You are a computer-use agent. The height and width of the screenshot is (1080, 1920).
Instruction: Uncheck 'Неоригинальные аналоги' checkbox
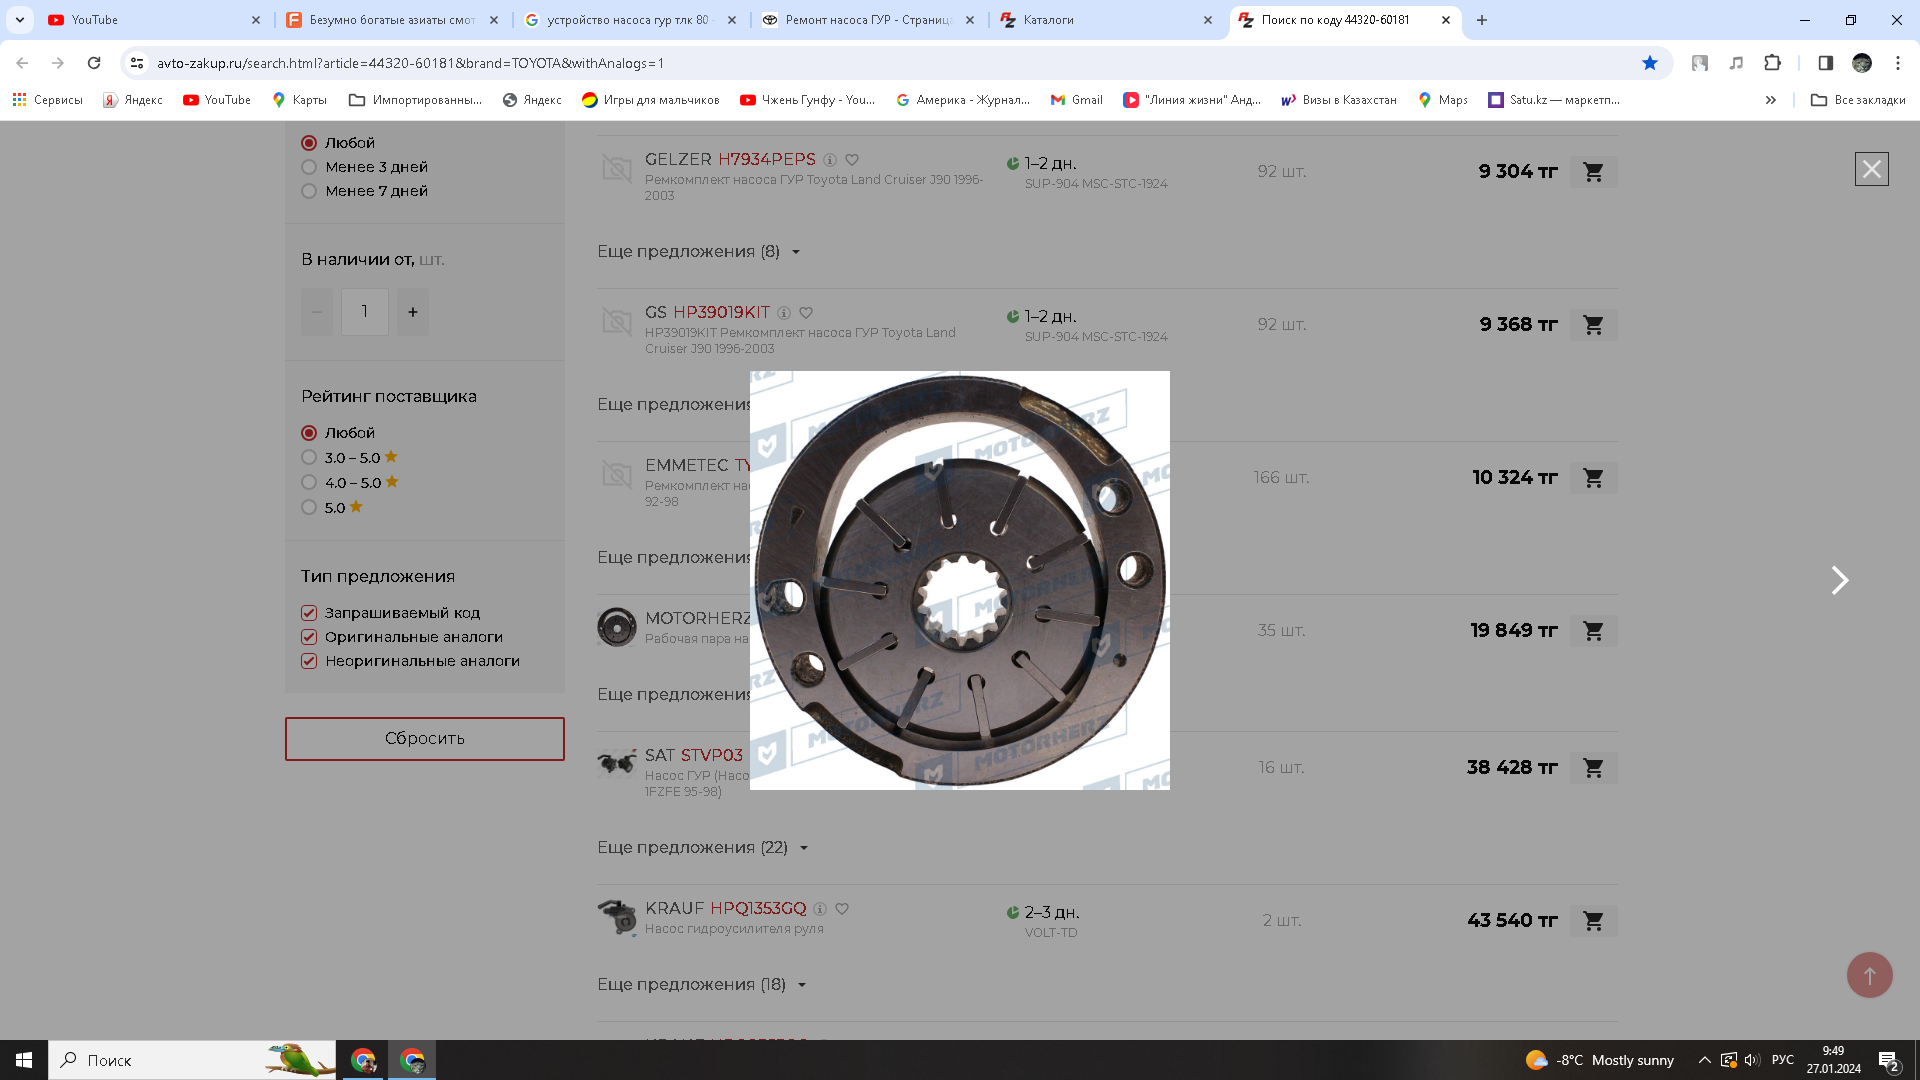[x=309, y=661]
